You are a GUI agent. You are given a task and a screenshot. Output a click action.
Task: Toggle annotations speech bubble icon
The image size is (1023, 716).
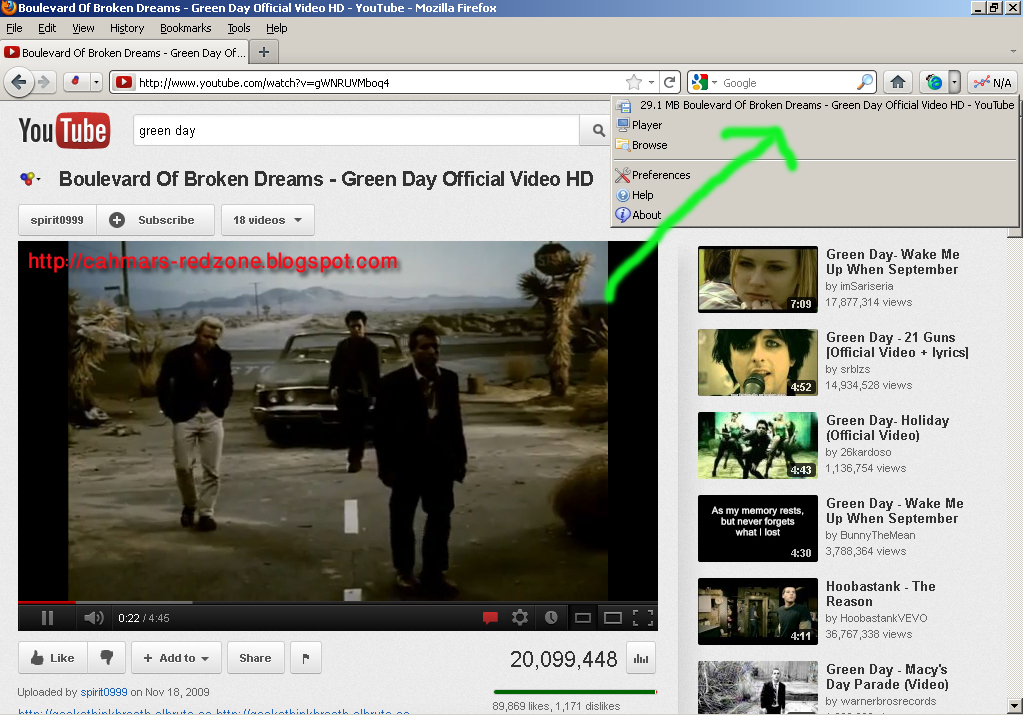490,617
